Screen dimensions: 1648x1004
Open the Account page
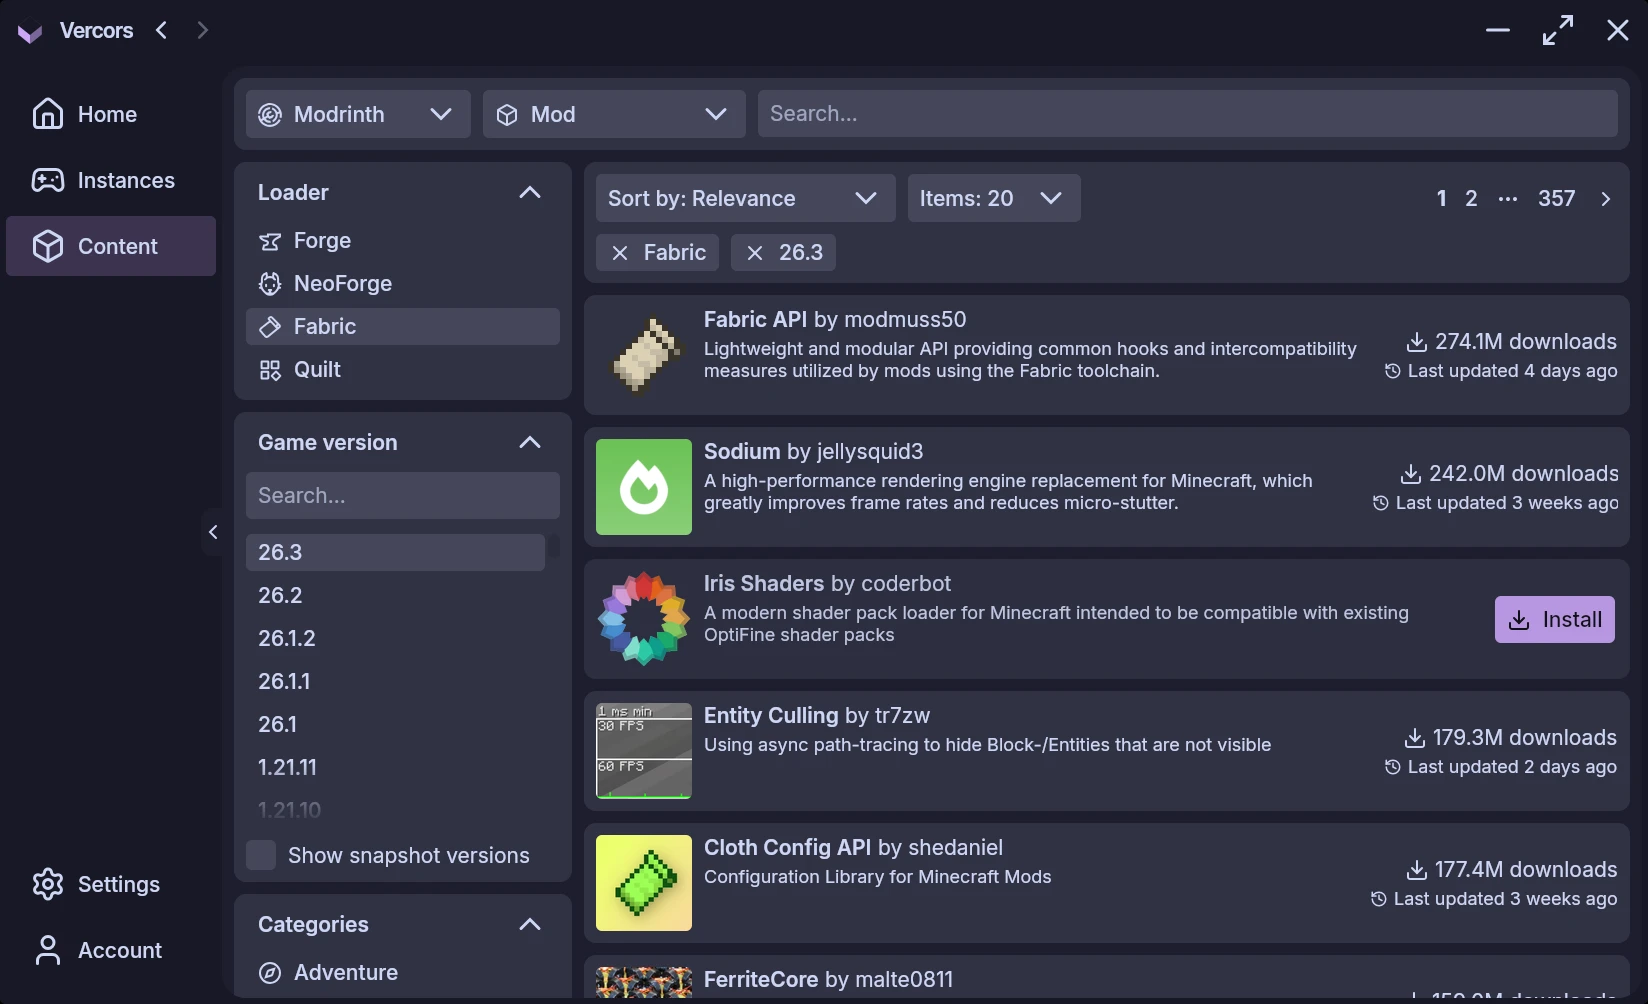coord(111,950)
